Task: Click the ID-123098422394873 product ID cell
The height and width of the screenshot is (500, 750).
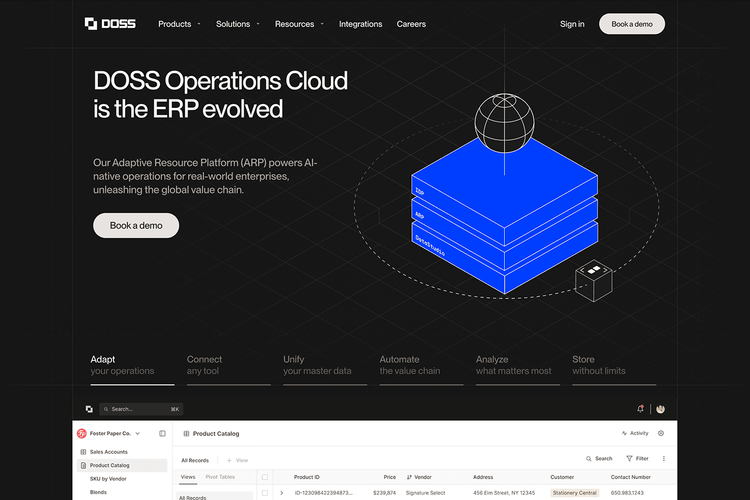Action: (323, 493)
